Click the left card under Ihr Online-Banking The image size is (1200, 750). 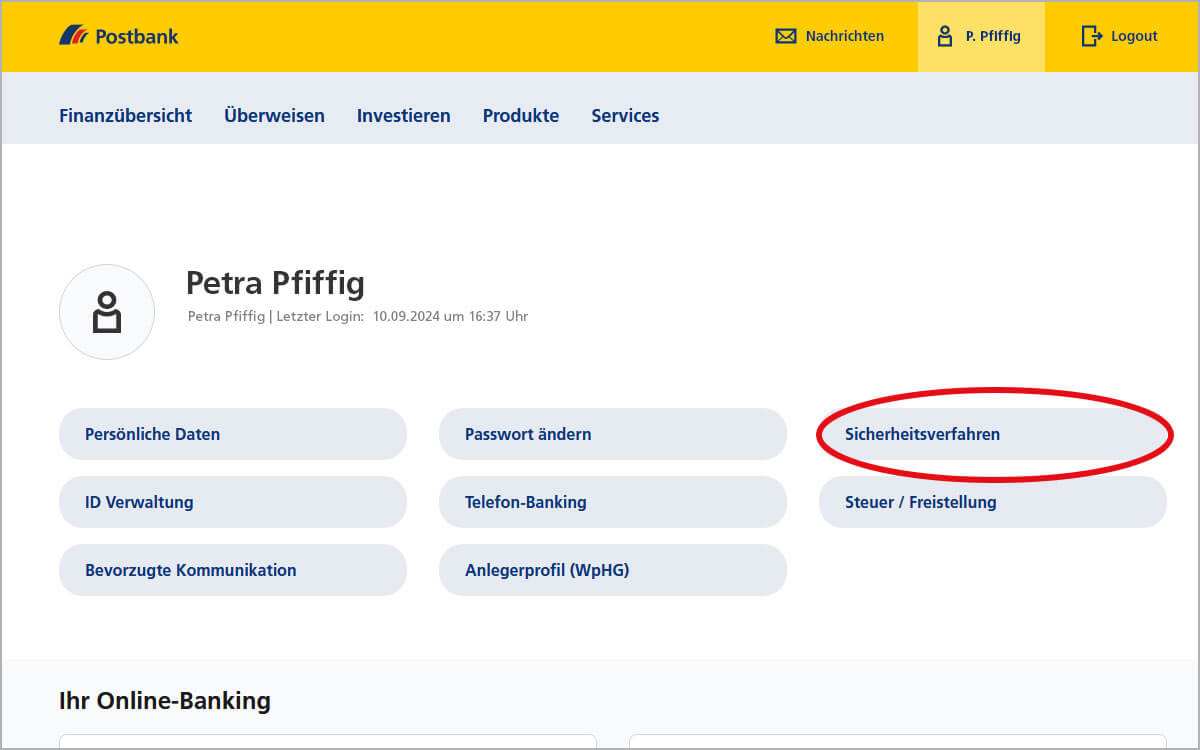[328, 741]
